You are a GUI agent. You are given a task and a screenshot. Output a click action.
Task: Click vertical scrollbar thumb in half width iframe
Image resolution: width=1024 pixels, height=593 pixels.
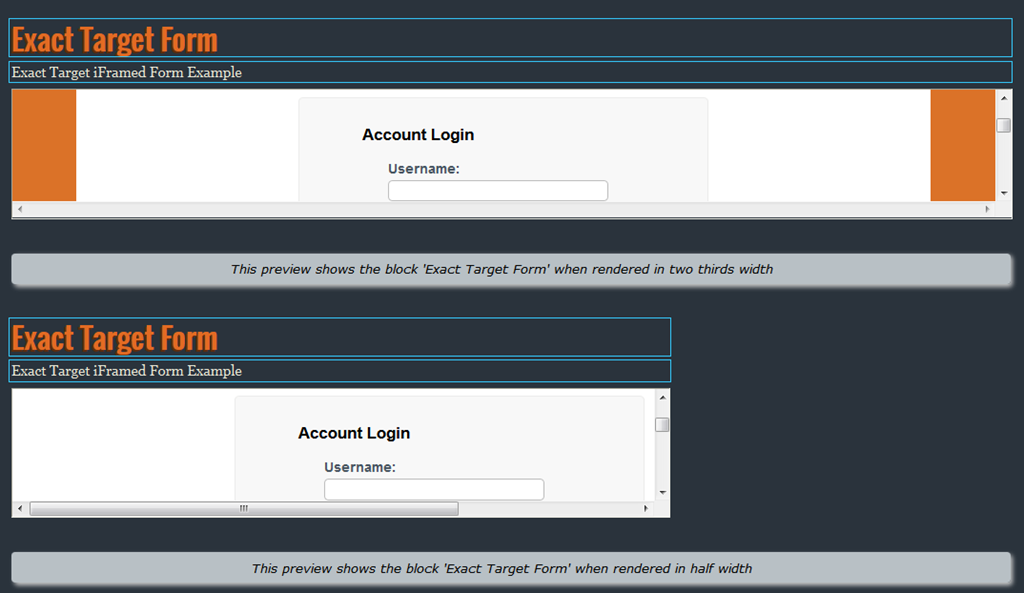[662, 424]
